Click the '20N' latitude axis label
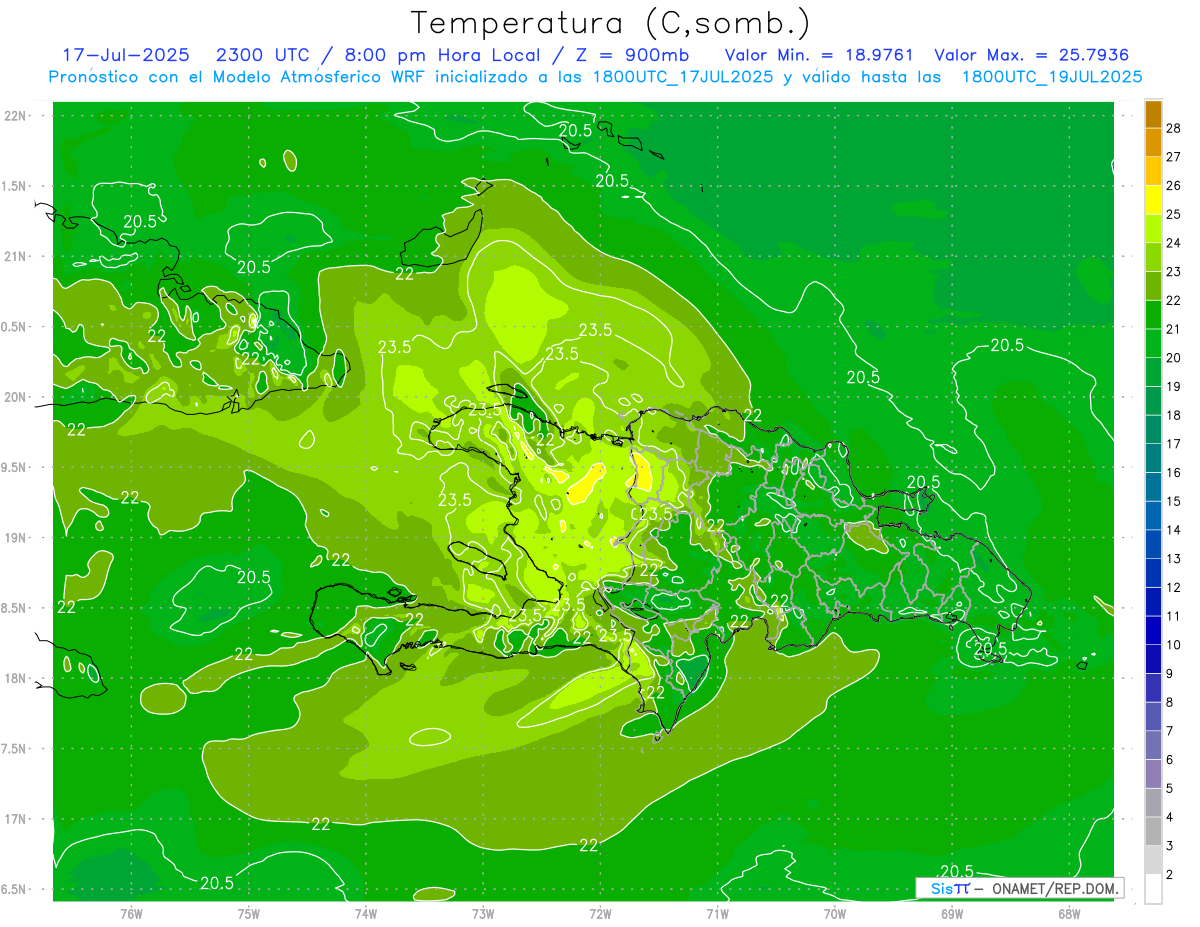 tap(16, 397)
